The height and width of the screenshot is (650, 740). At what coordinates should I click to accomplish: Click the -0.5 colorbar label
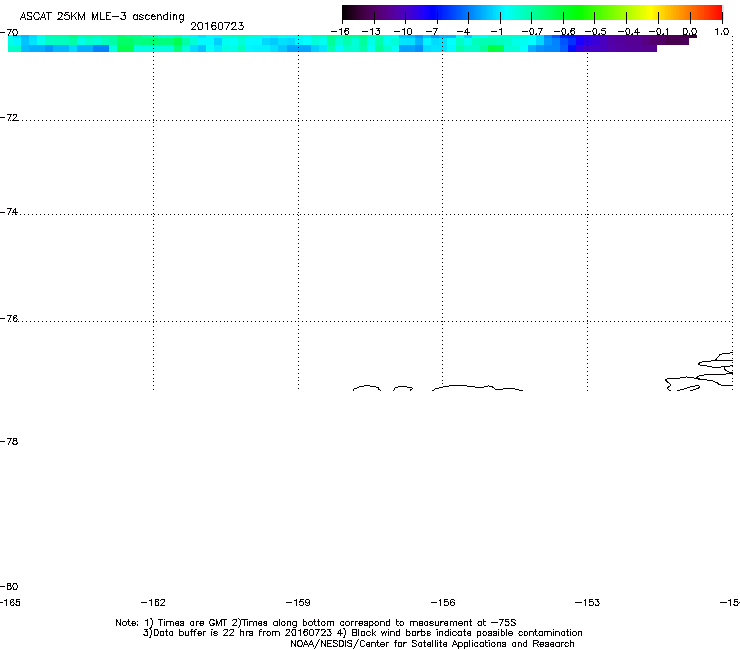tap(596, 32)
